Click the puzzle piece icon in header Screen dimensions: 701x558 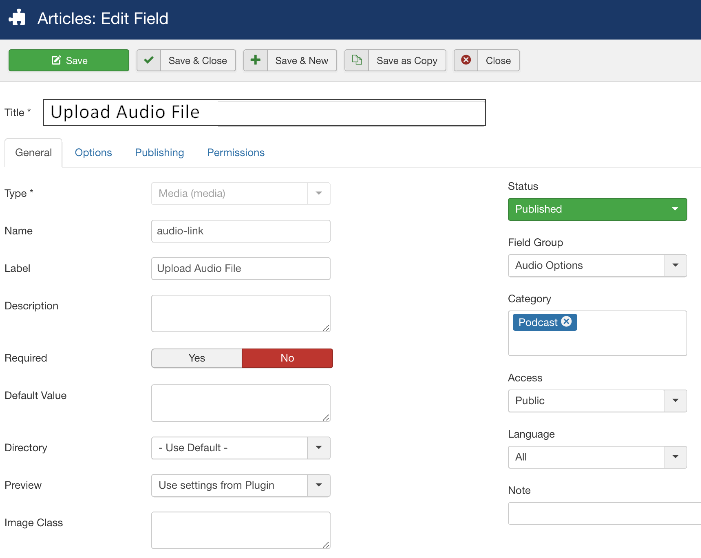(x=17, y=18)
